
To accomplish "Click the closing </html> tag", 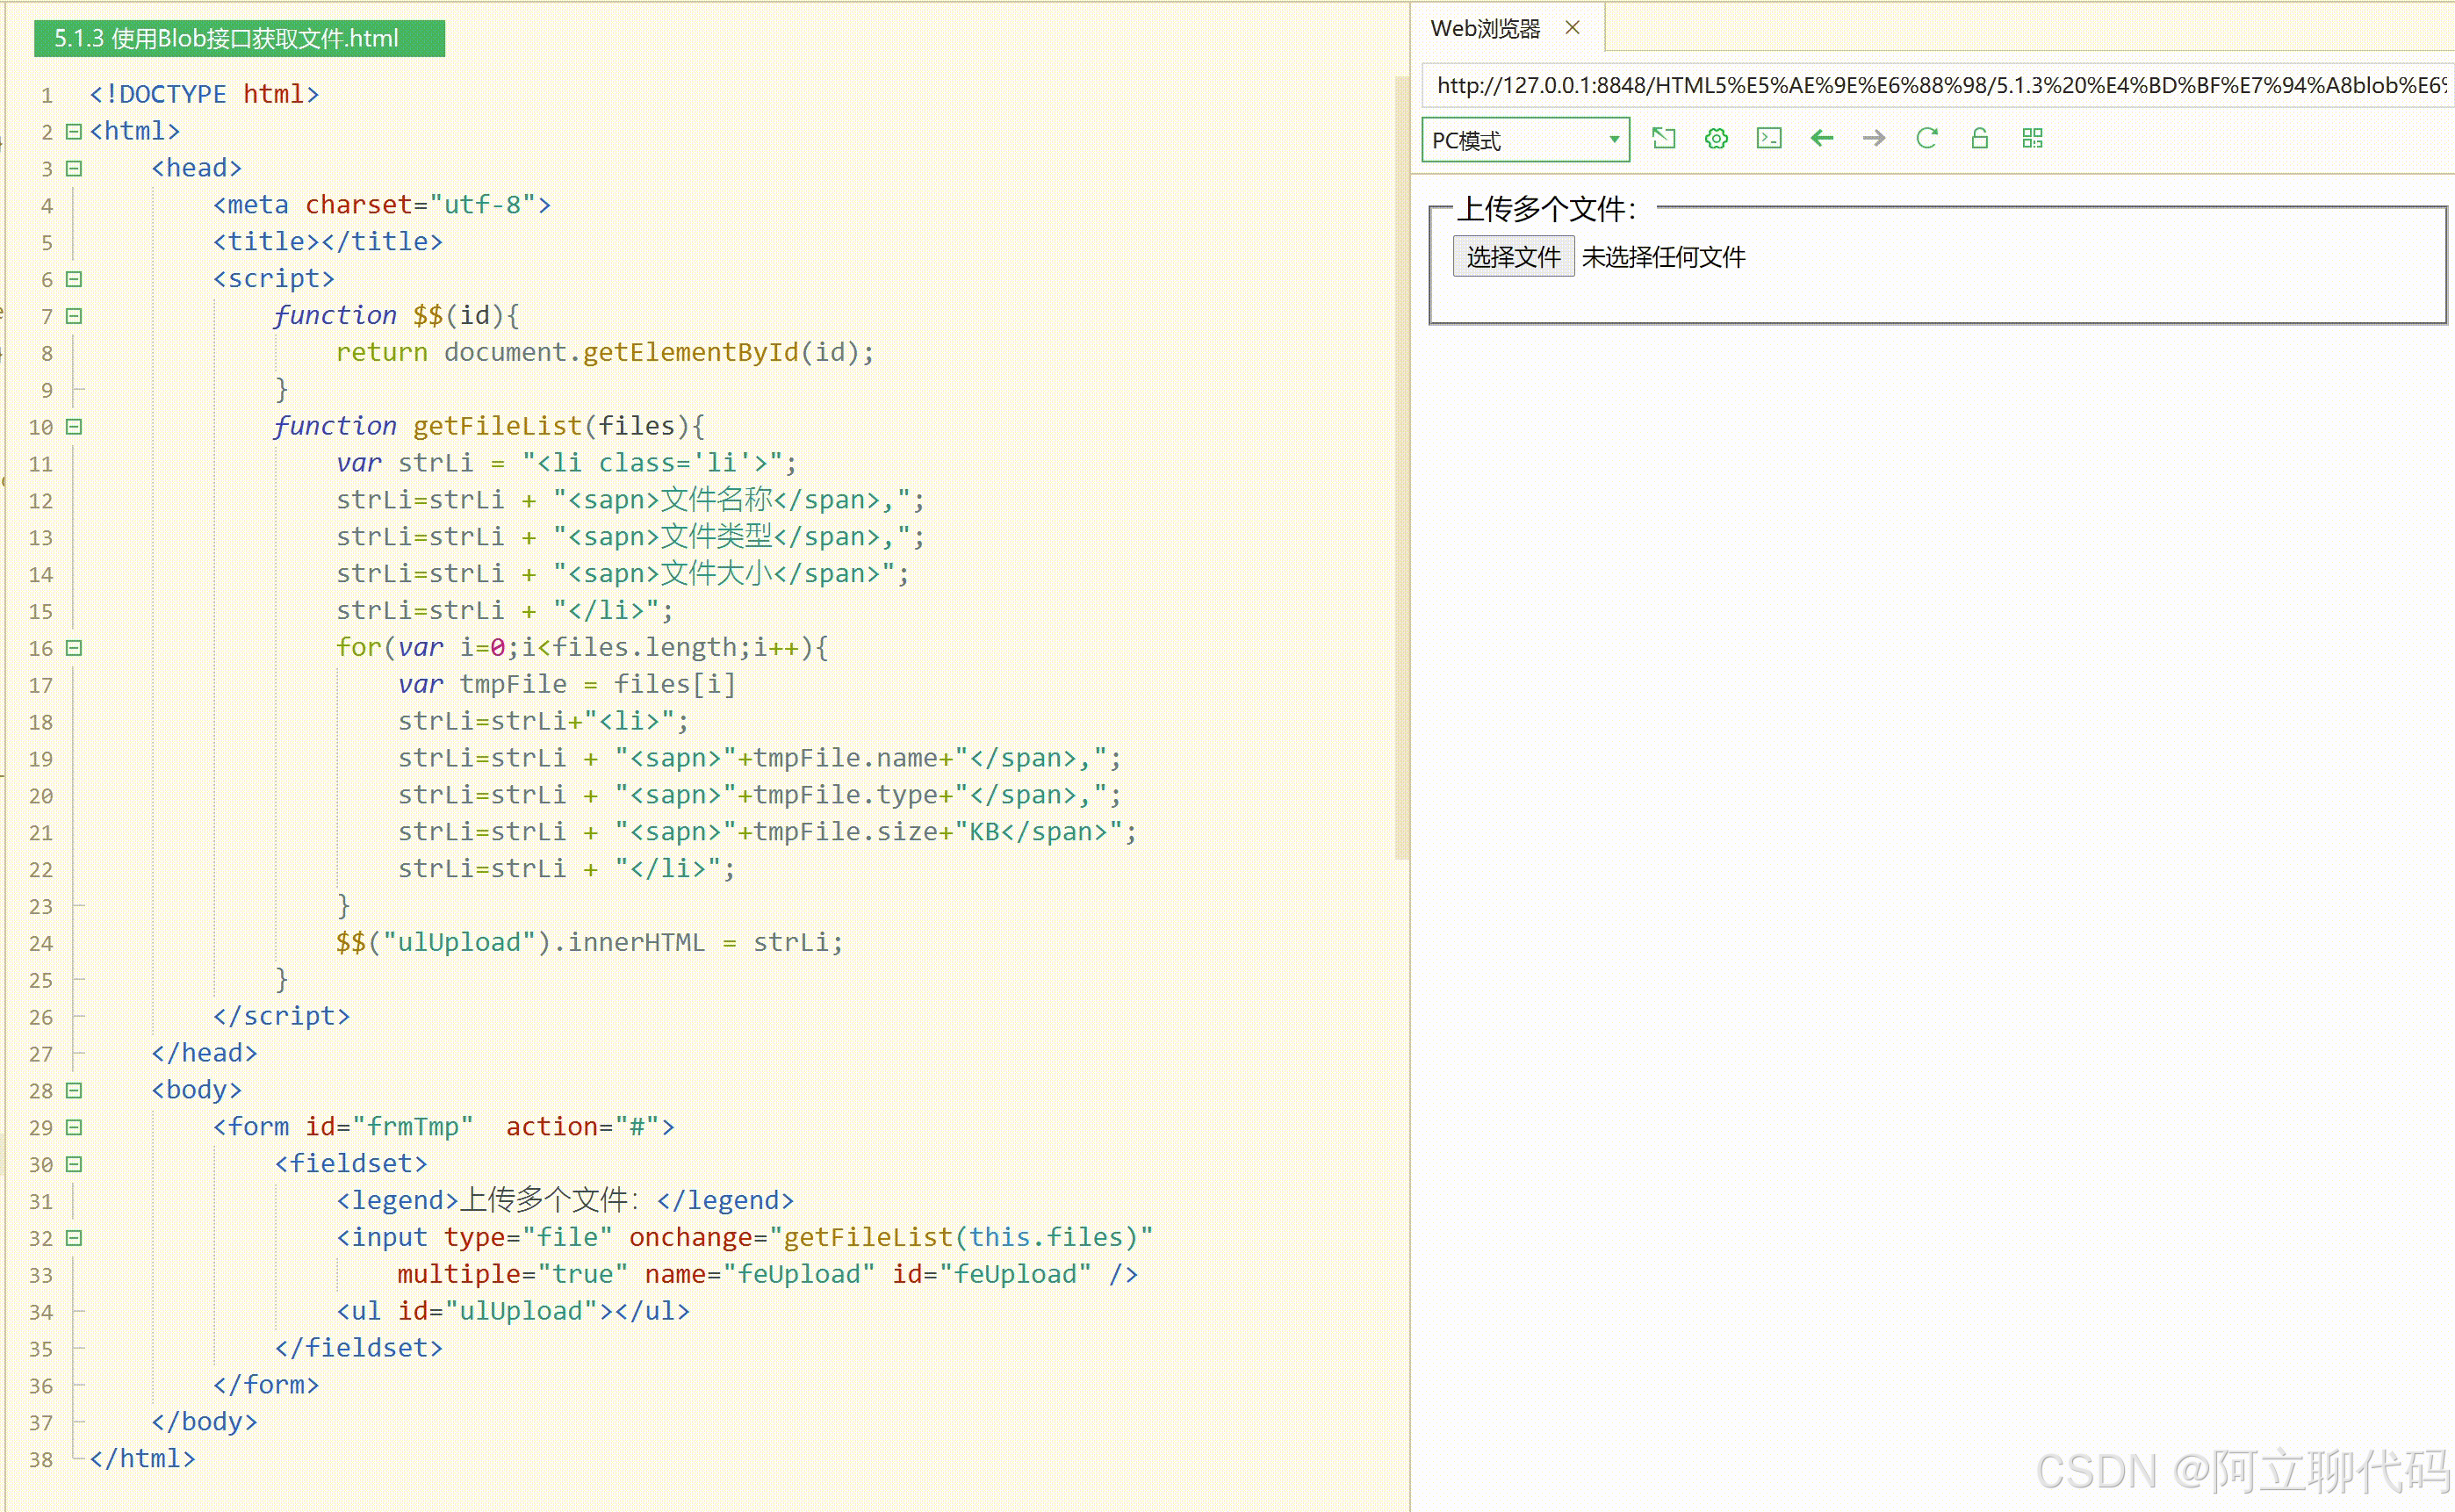I will [142, 1459].
